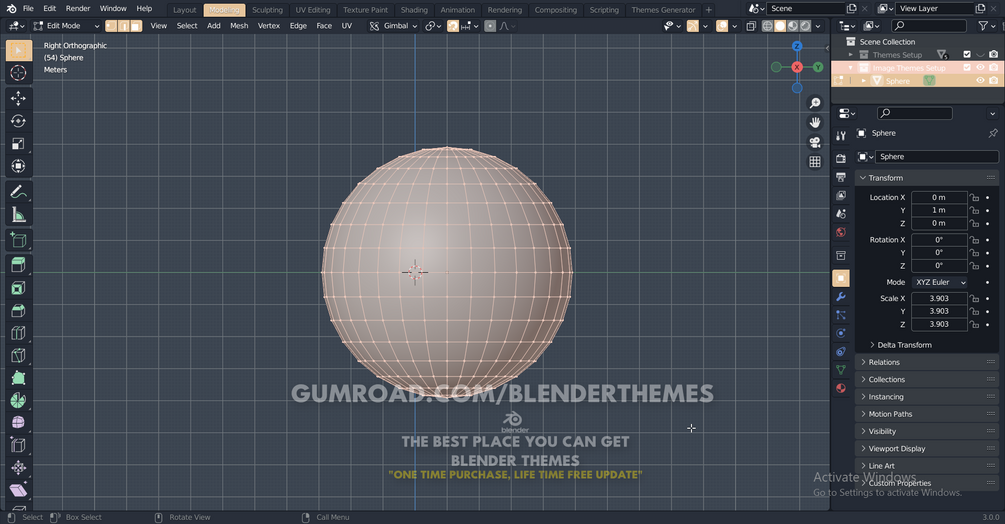Click the Zoom viewport gizmo icon

(x=815, y=103)
